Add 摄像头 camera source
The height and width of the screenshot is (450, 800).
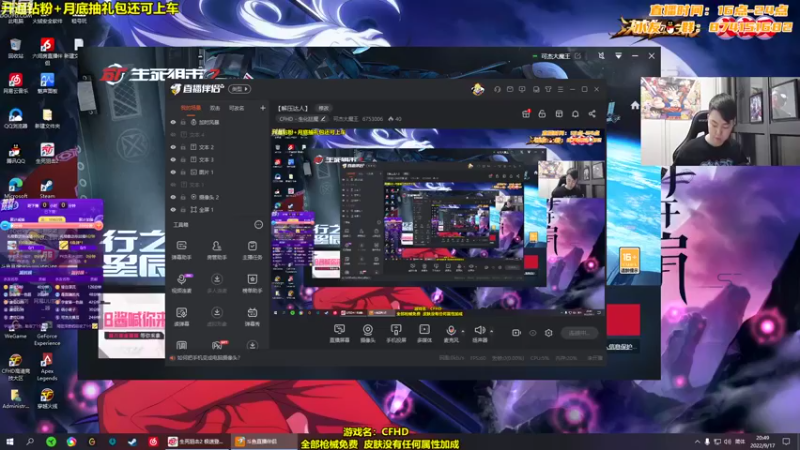tap(368, 333)
